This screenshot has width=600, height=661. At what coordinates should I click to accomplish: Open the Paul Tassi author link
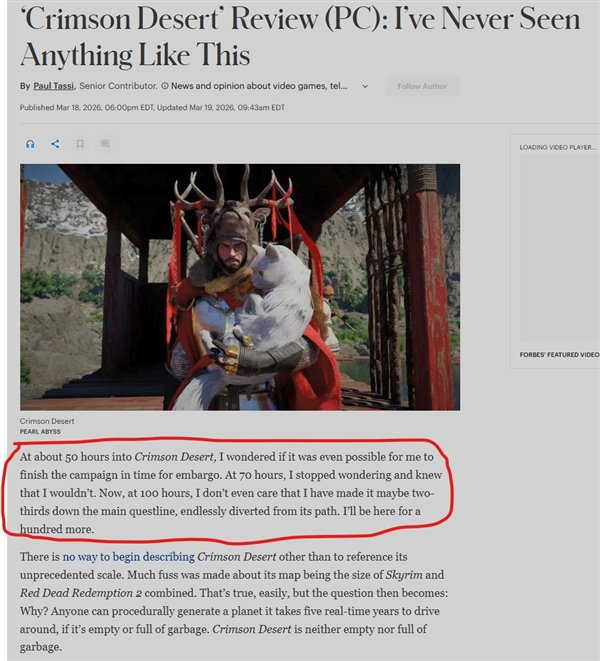54,86
